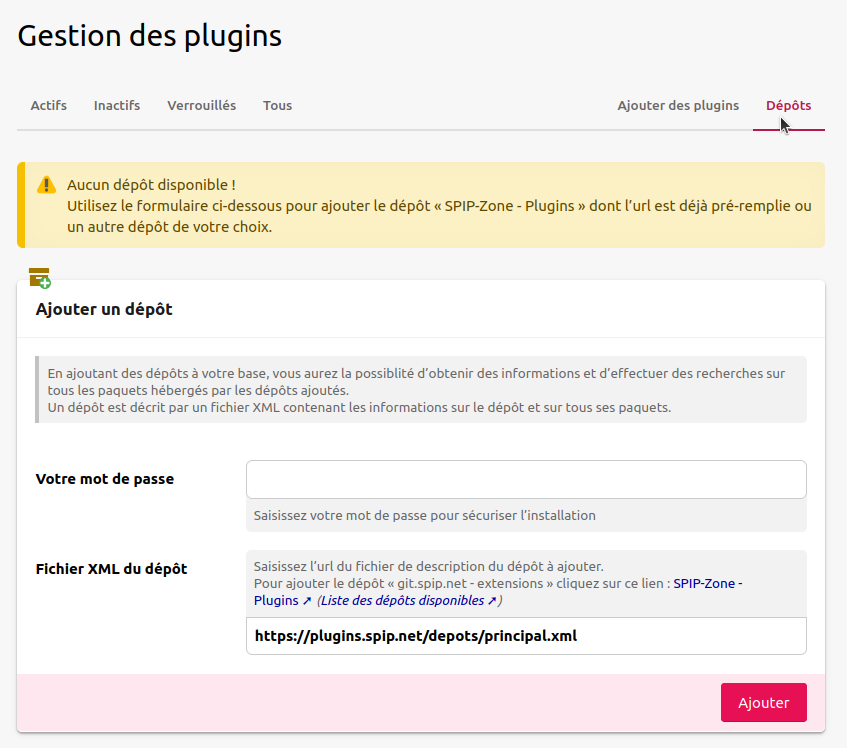
Task: Select the Tous tab
Action: point(277,106)
